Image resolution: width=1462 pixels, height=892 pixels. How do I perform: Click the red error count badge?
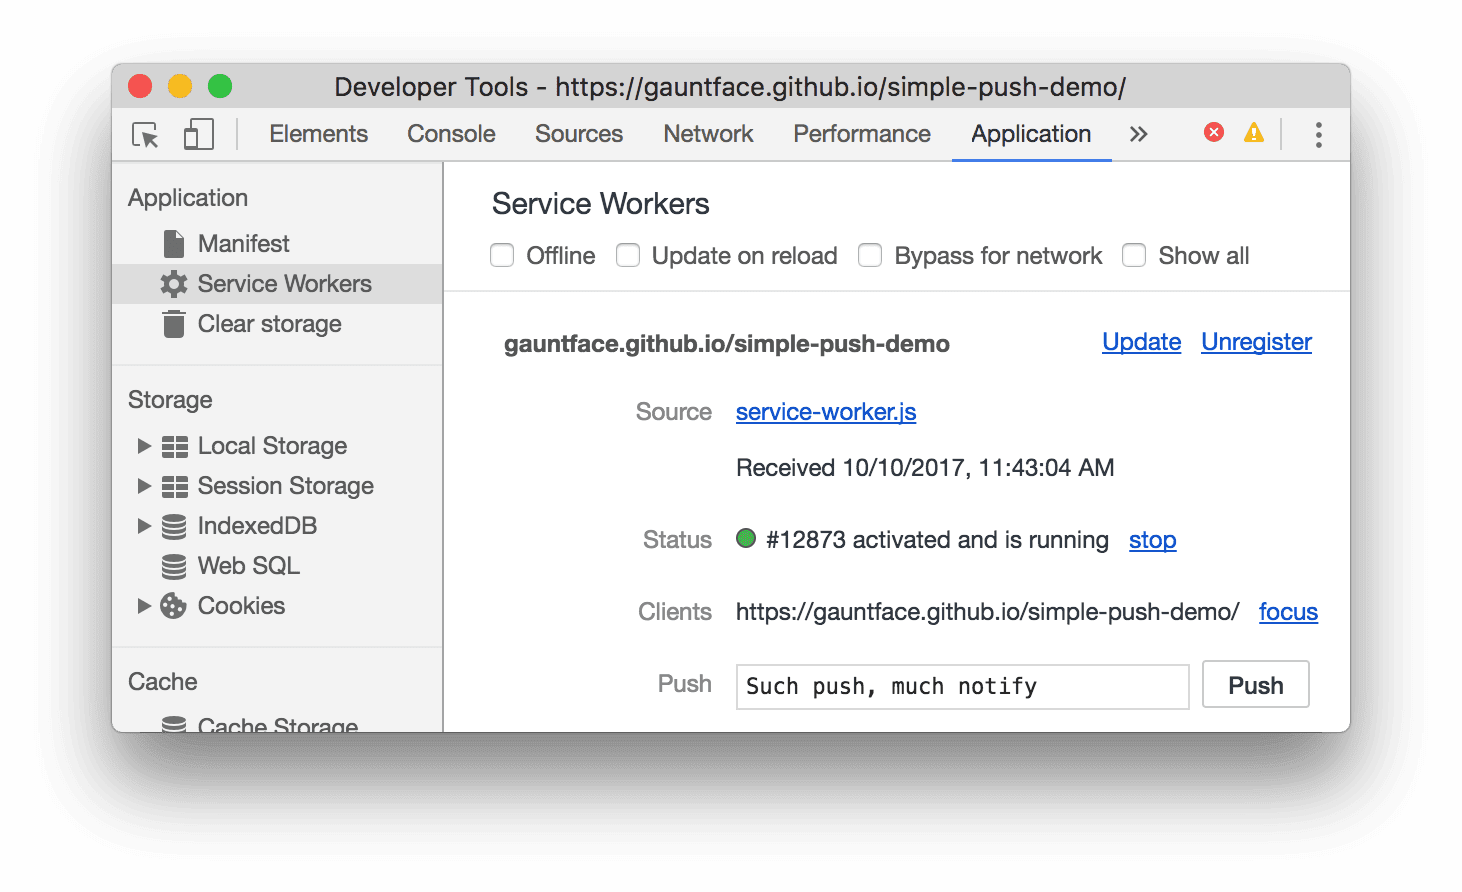[1212, 131]
